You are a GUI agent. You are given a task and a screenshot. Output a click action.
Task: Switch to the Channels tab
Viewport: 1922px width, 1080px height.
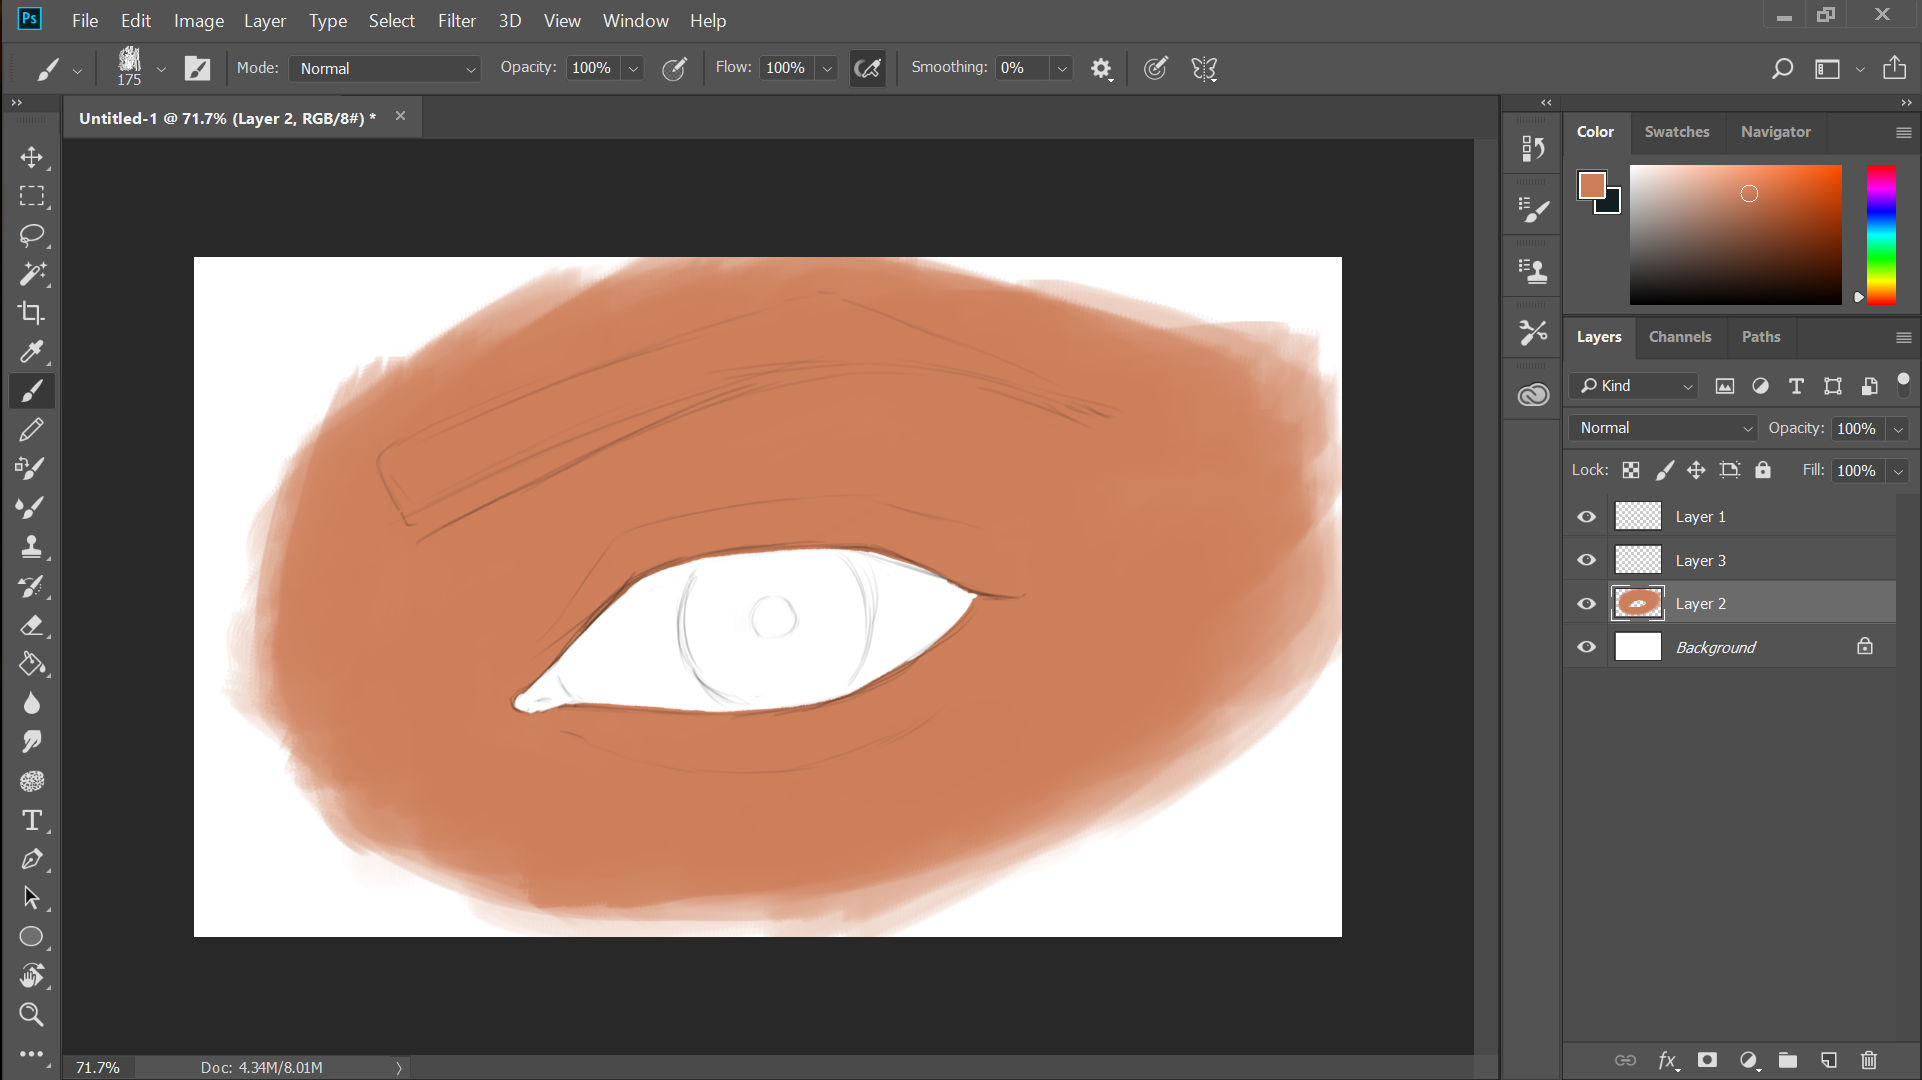coord(1680,337)
